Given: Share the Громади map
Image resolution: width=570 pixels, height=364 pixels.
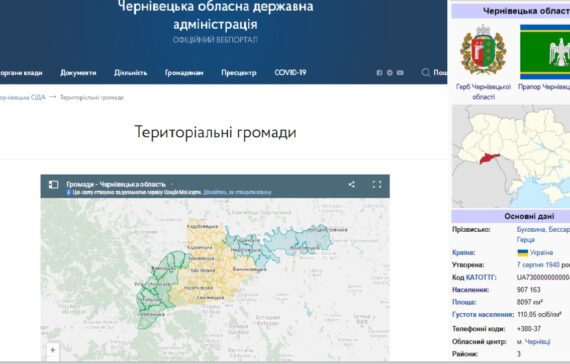Looking at the screenshot, I should tap(351, 184).
